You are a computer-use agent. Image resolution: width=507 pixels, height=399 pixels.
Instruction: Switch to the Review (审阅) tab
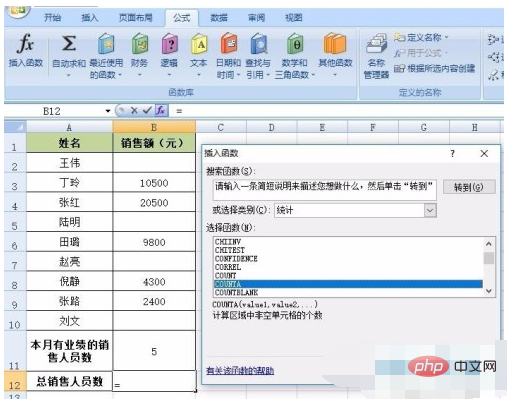click(256, 17)
